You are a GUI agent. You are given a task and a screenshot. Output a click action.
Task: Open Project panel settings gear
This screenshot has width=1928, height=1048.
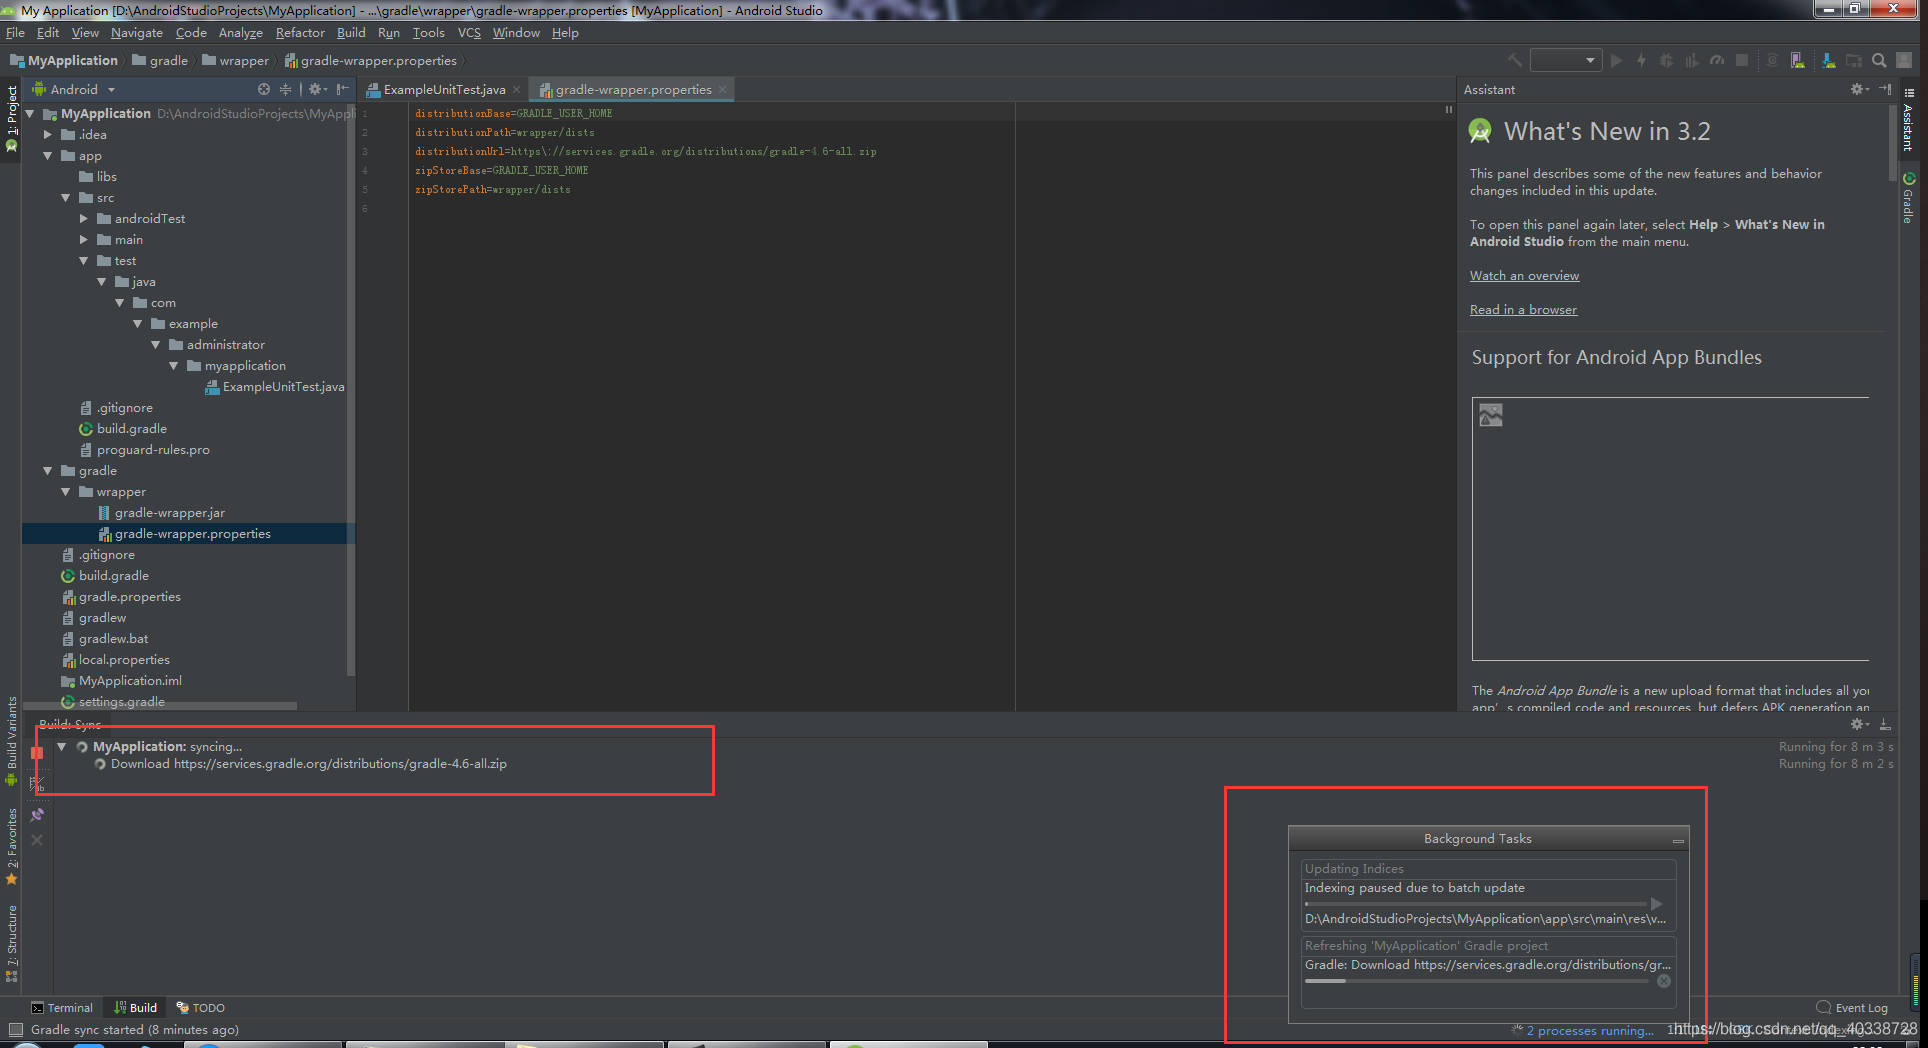tap(317, 89)
